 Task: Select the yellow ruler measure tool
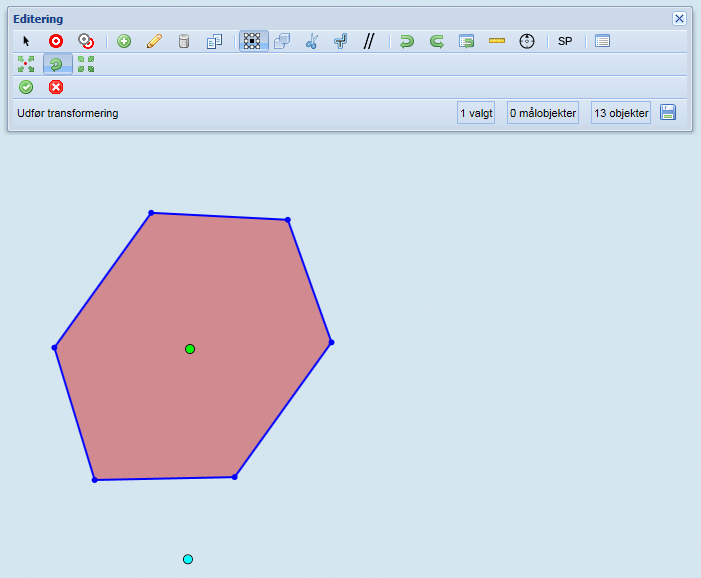coord(497,41)
